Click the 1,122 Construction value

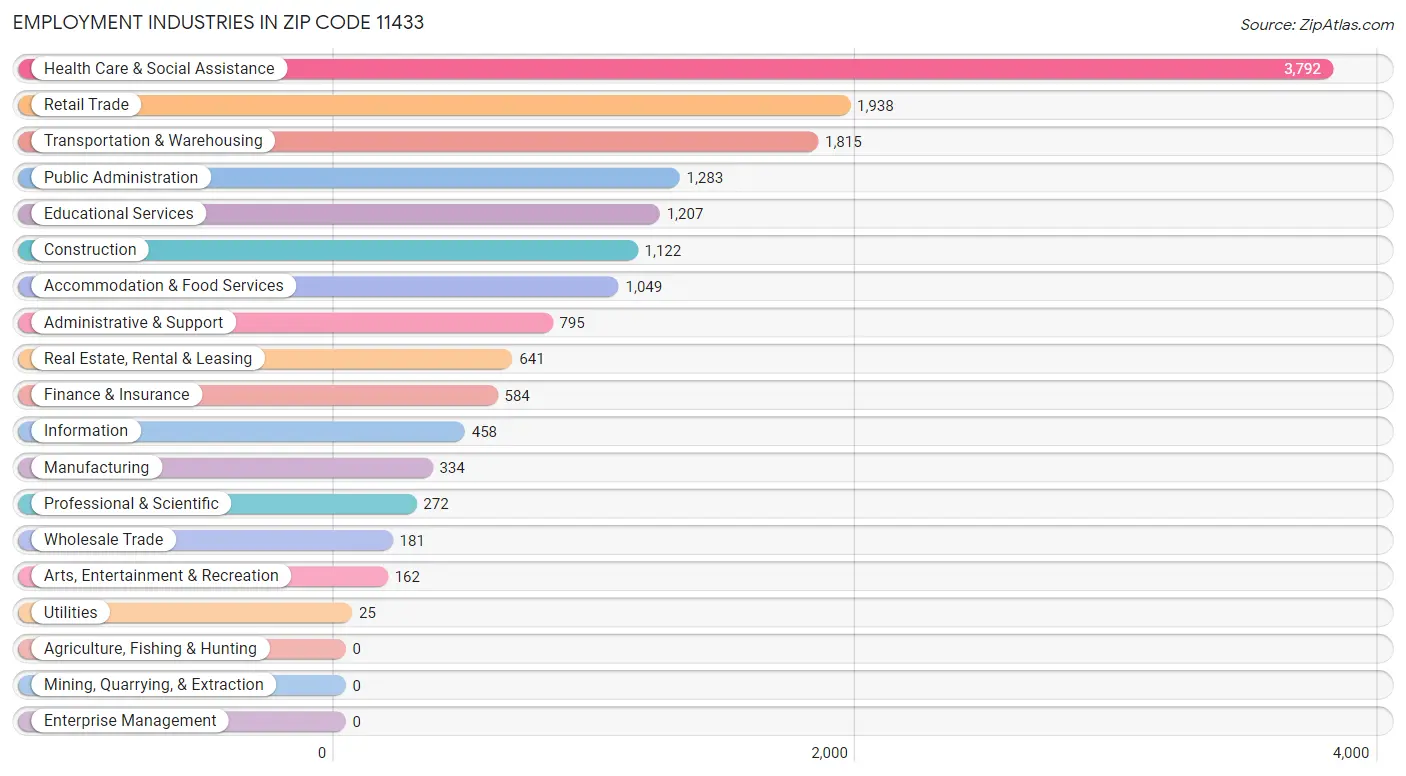663,251
